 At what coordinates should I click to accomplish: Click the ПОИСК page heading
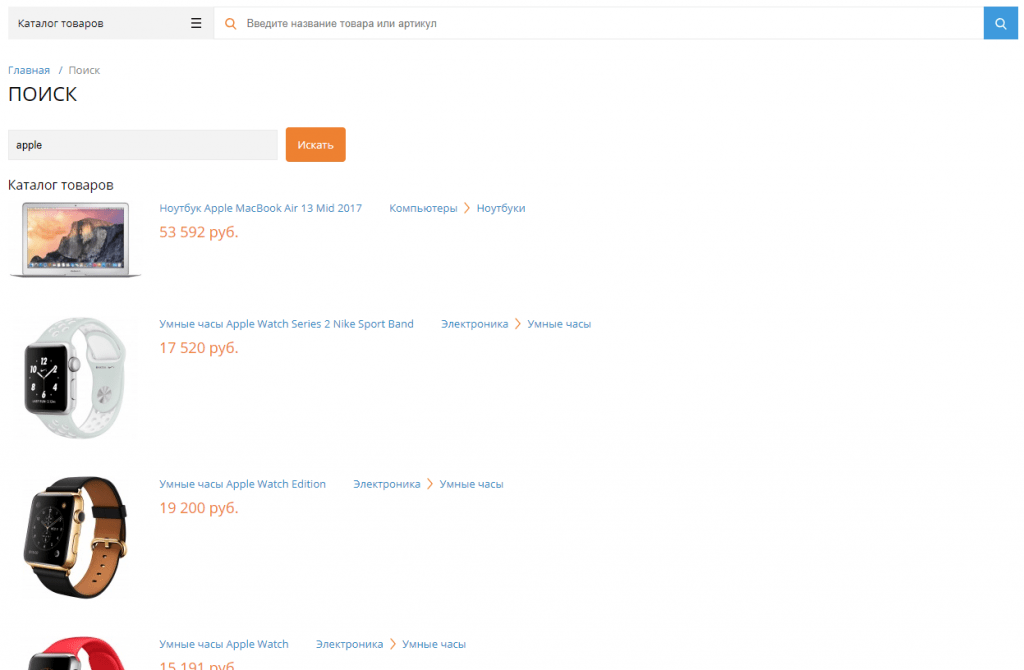42,94
